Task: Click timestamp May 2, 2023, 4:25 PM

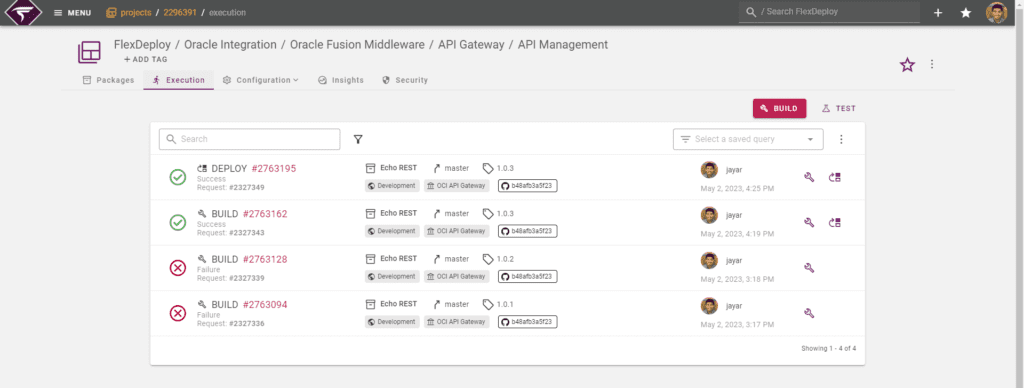Action: (737, 189)
